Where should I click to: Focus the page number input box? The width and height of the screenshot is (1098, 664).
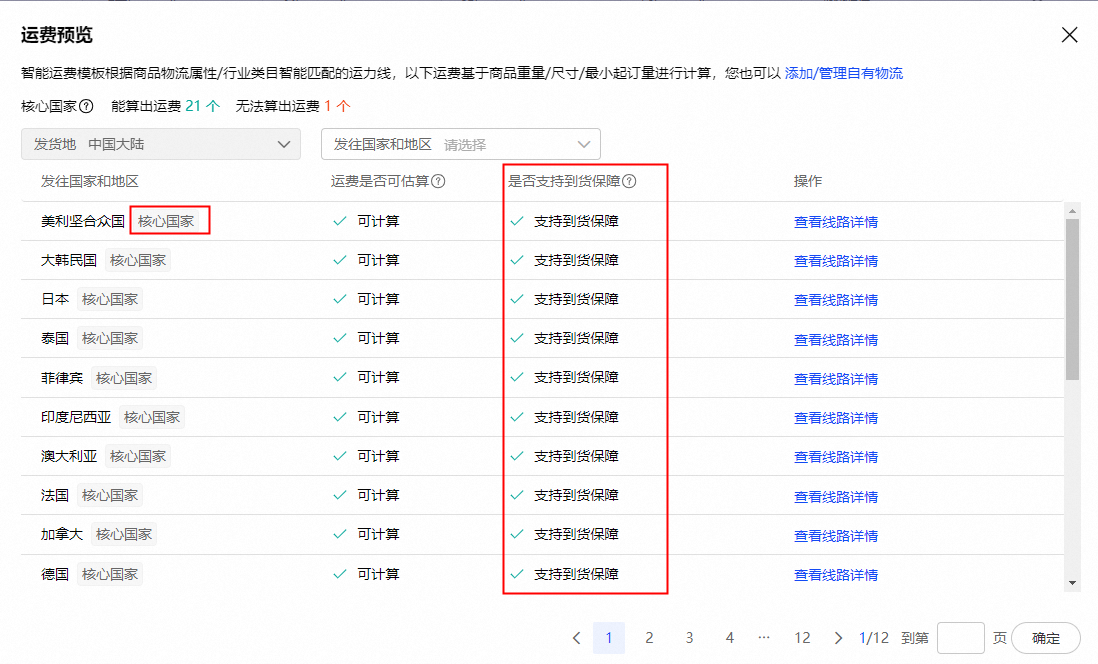961,638
